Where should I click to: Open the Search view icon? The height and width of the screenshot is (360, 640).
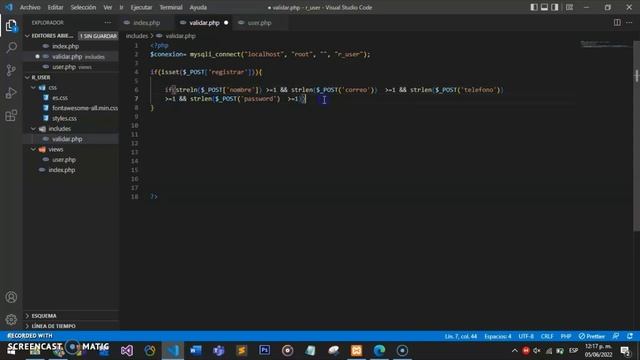pos(11,48)
